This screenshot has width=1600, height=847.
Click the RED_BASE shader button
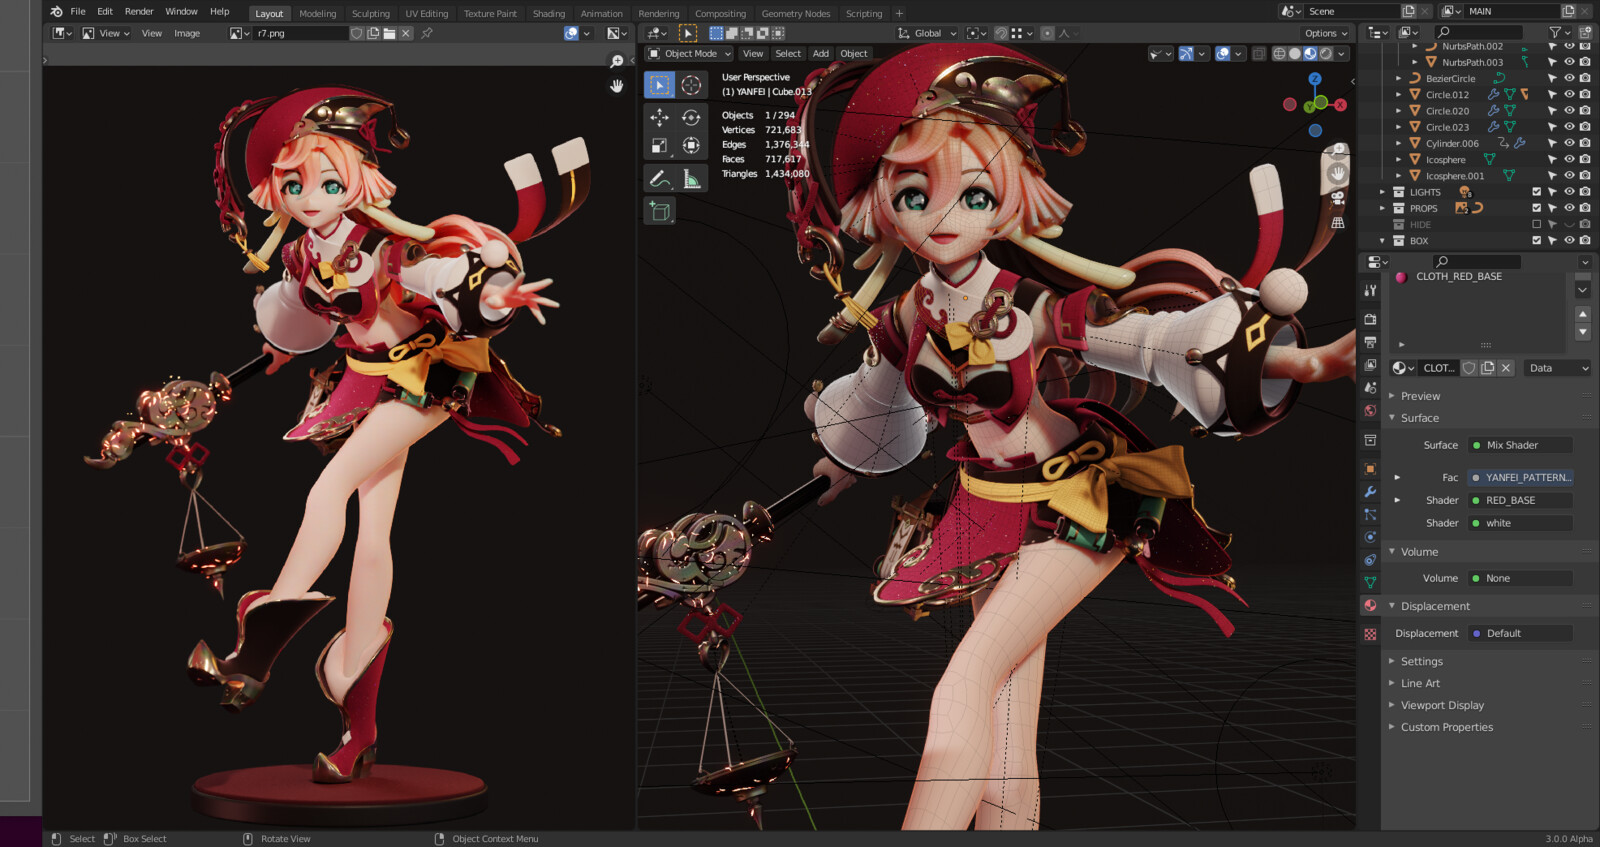coord(1520,500)
